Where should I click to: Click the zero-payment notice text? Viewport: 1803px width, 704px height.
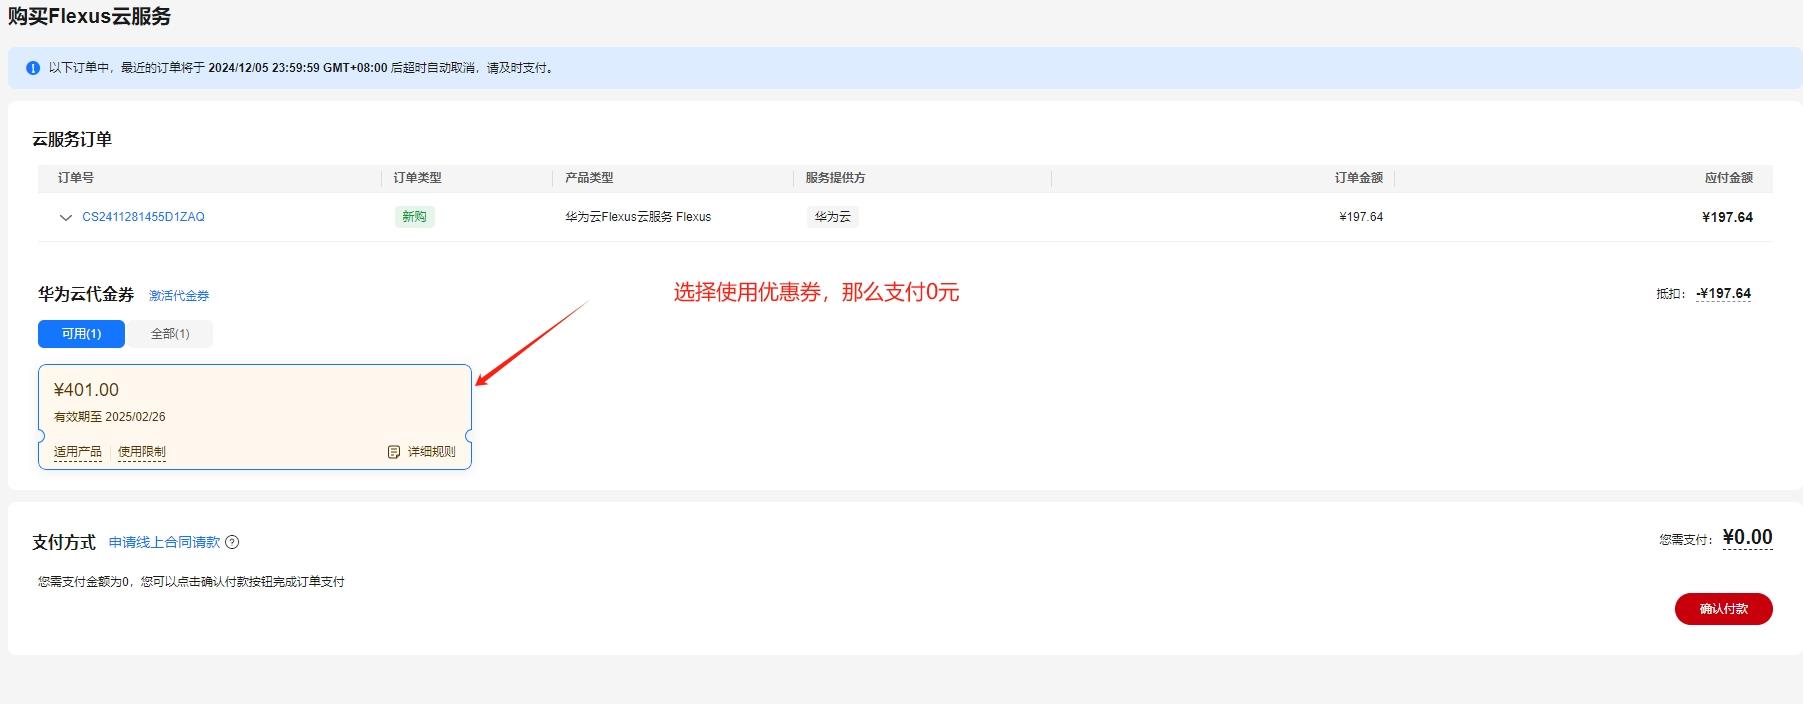191,582
